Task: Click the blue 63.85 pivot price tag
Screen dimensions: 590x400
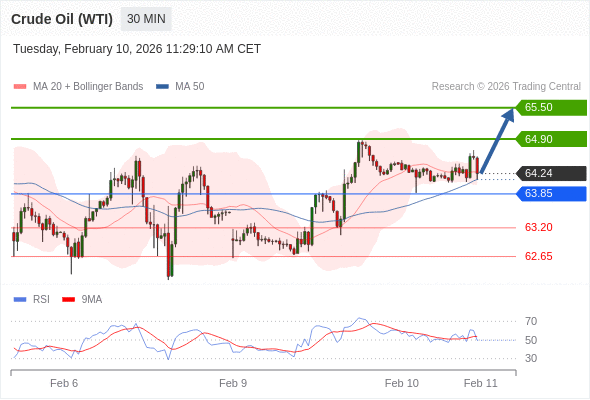Action: point(551,194)
